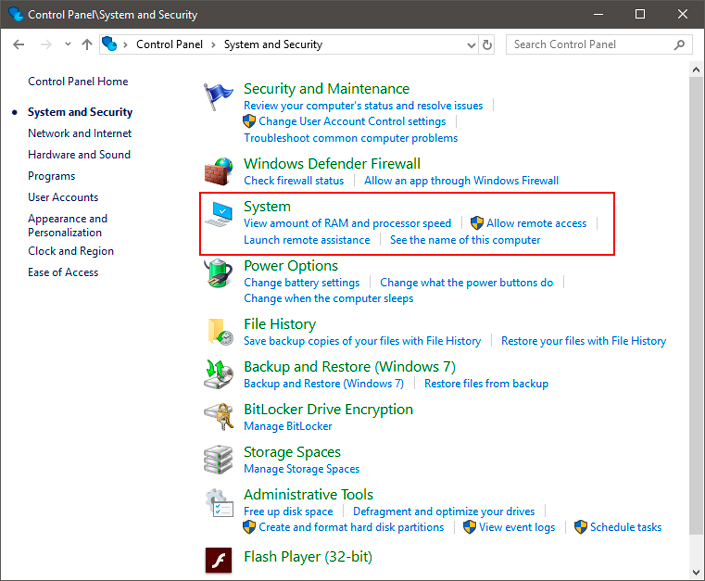705x581 pixels.
Task: Open Network and Internet category
Action: [x=80, y=133]
